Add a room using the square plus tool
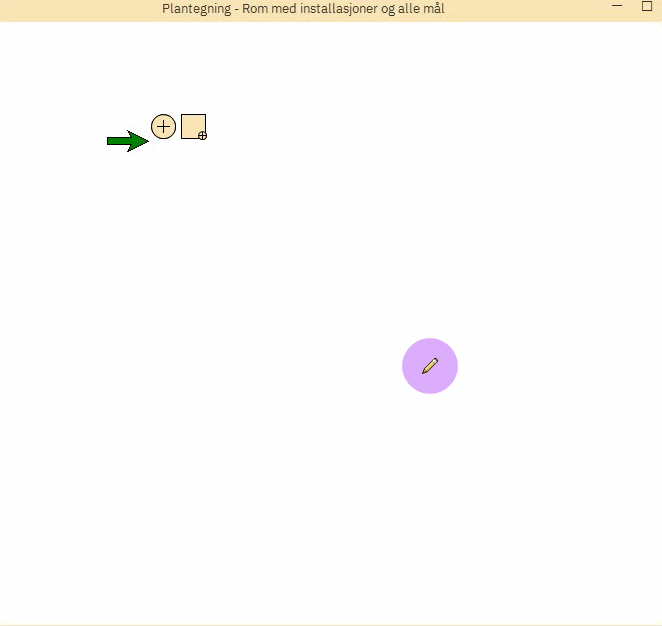662x626 pixels. pos(193,126)
